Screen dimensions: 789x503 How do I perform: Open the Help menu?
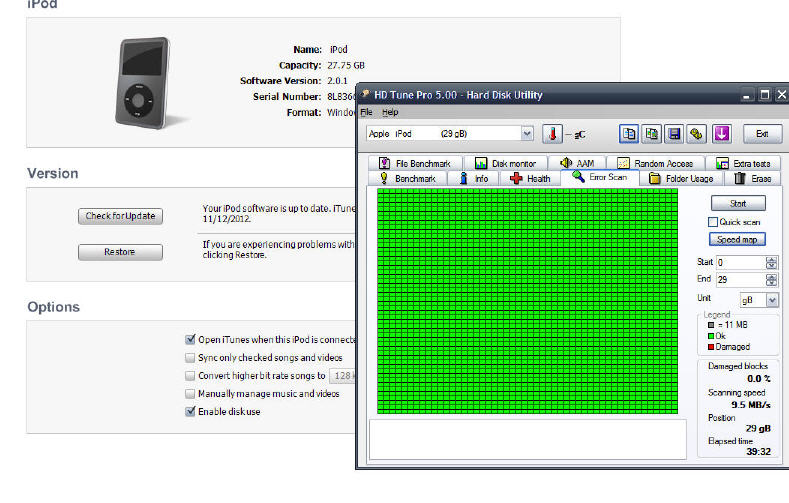pos(390,112)
